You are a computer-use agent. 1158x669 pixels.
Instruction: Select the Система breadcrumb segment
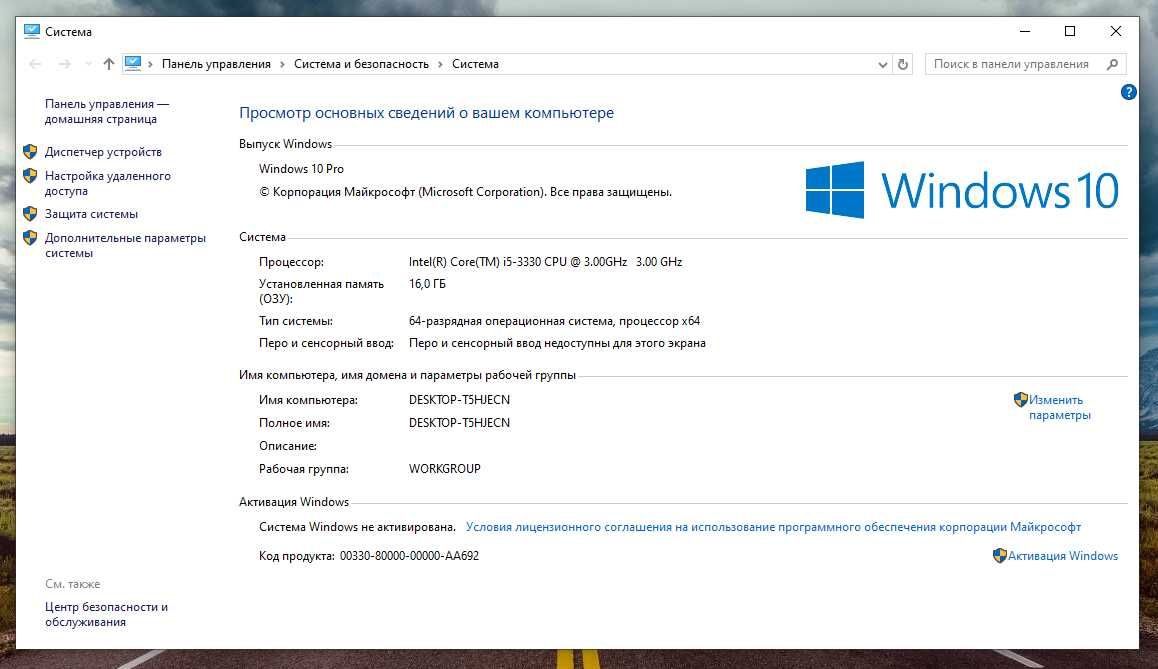476,64
